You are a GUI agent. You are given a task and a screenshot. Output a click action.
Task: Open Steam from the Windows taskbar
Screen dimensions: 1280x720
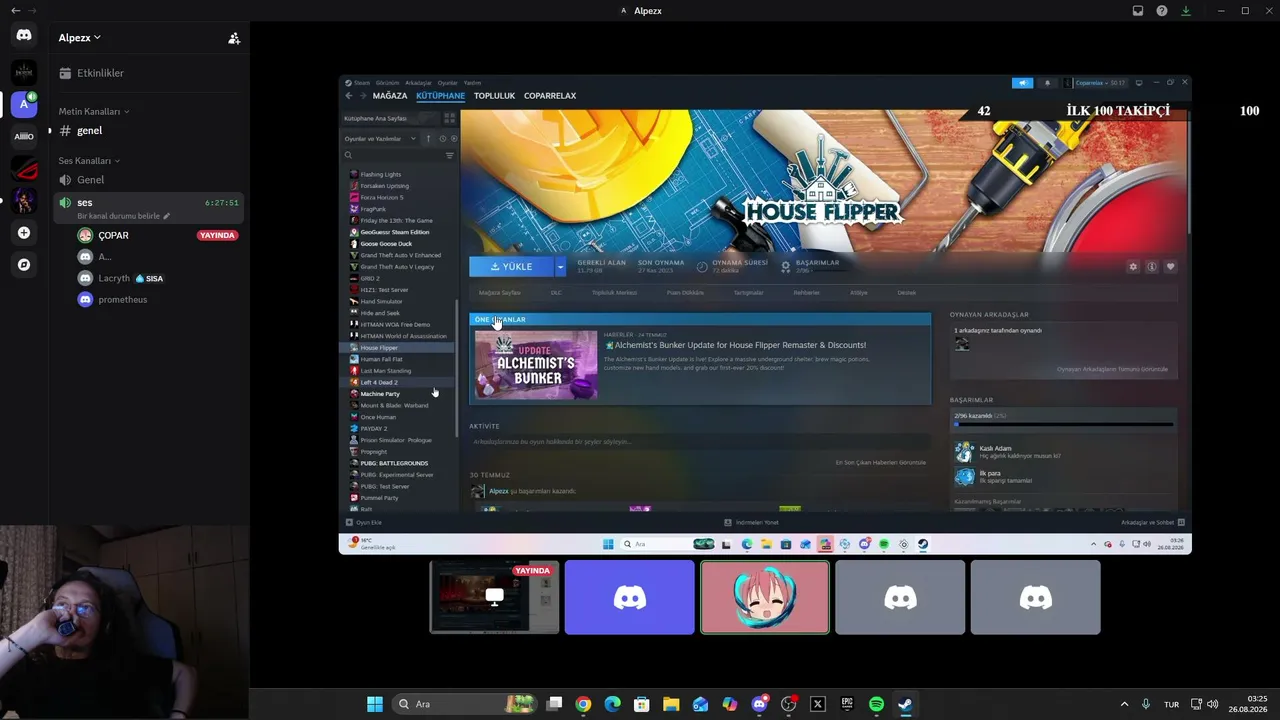click(x=905, y=704)
